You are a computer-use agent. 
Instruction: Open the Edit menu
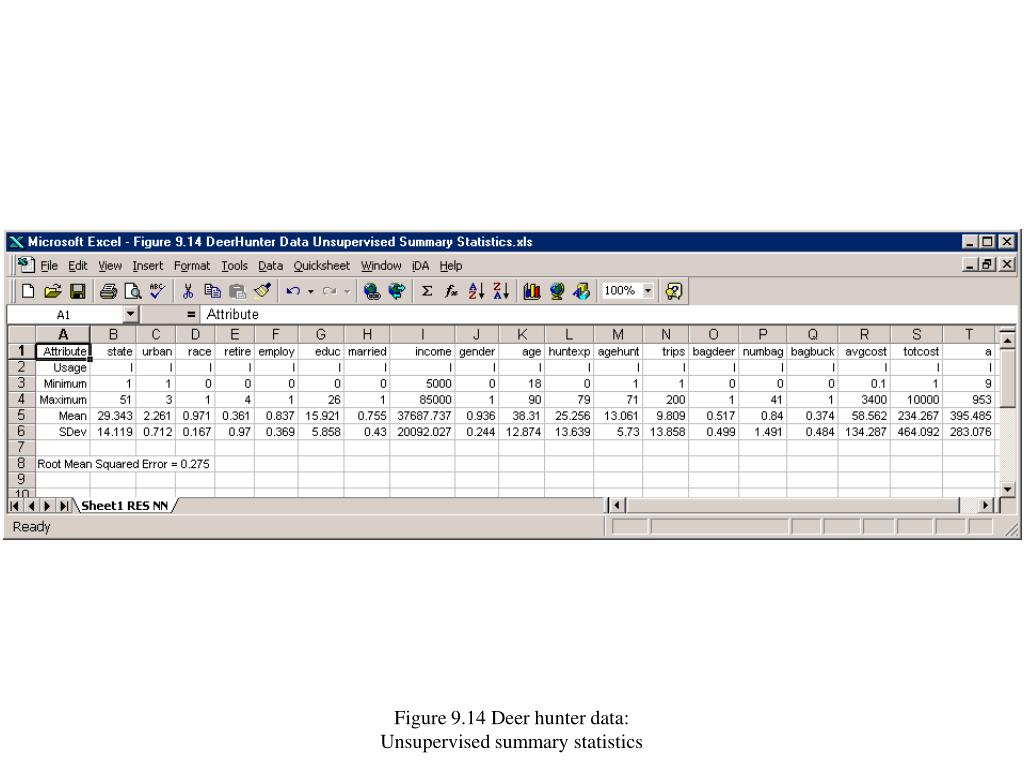point(78,266)
